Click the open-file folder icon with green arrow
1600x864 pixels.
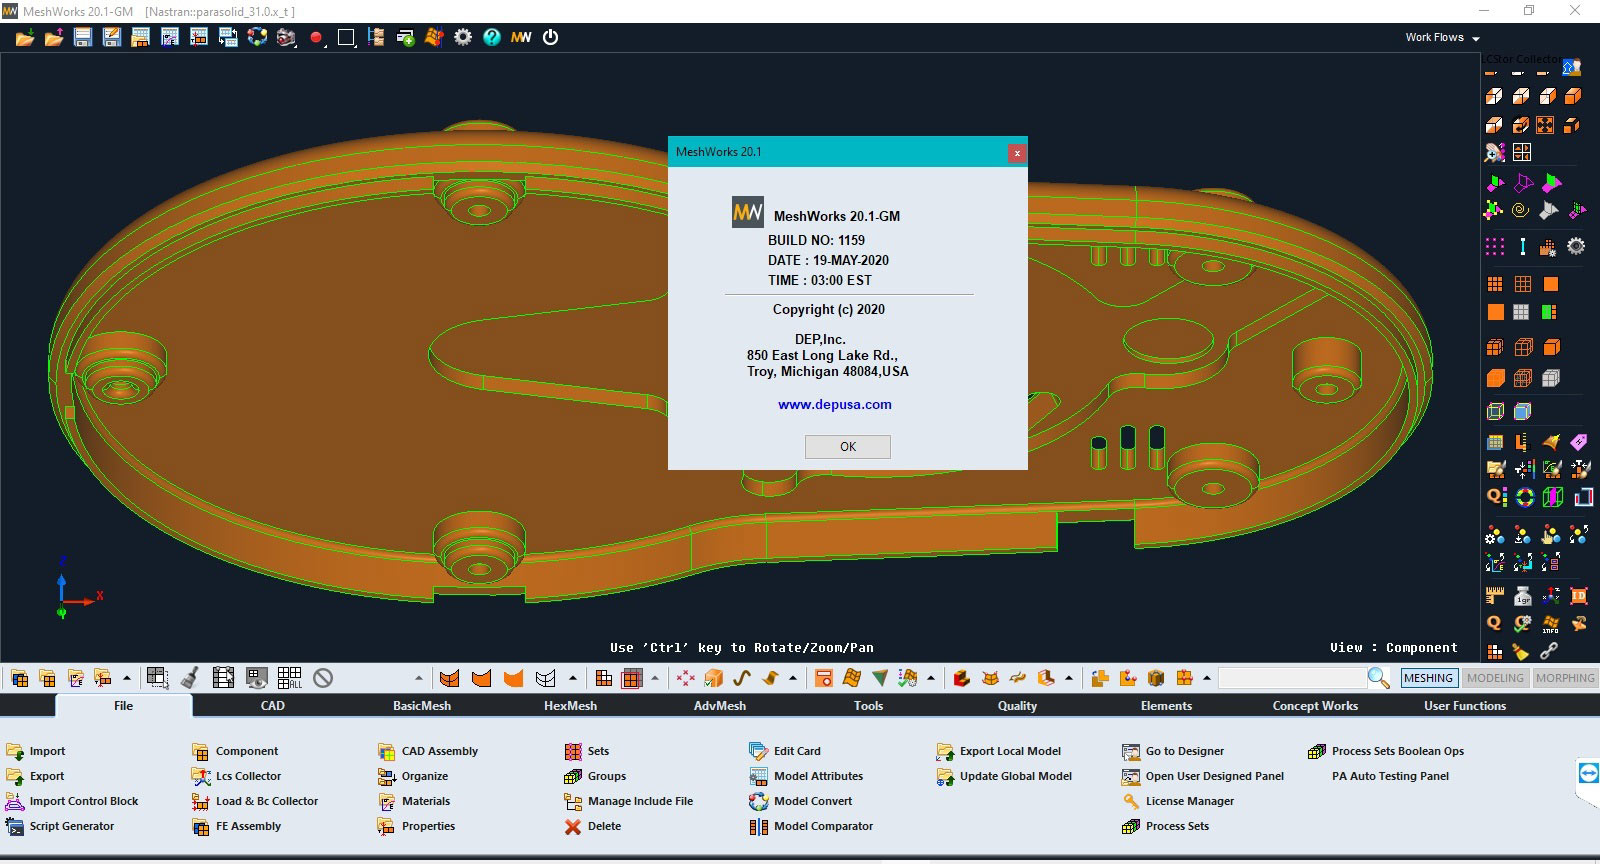pos(25,38)
